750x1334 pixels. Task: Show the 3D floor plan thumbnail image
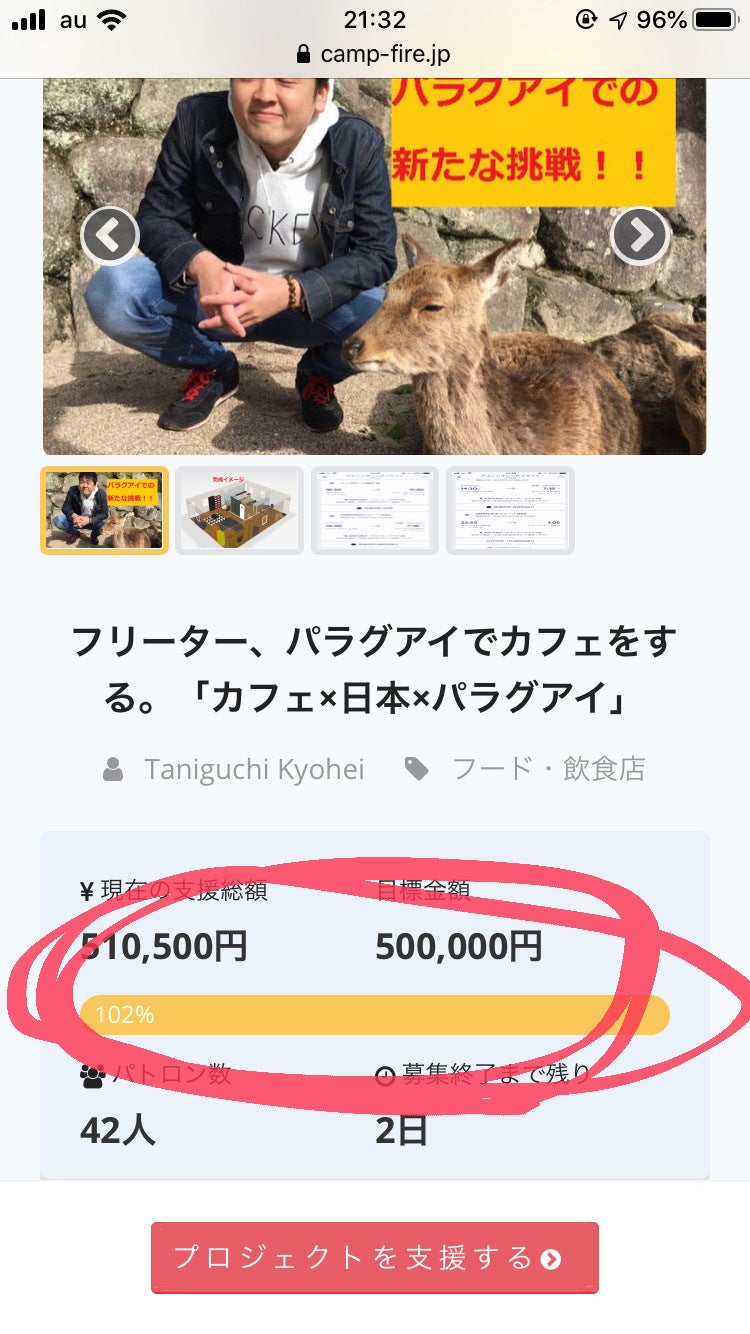click(x=239, y=510)
